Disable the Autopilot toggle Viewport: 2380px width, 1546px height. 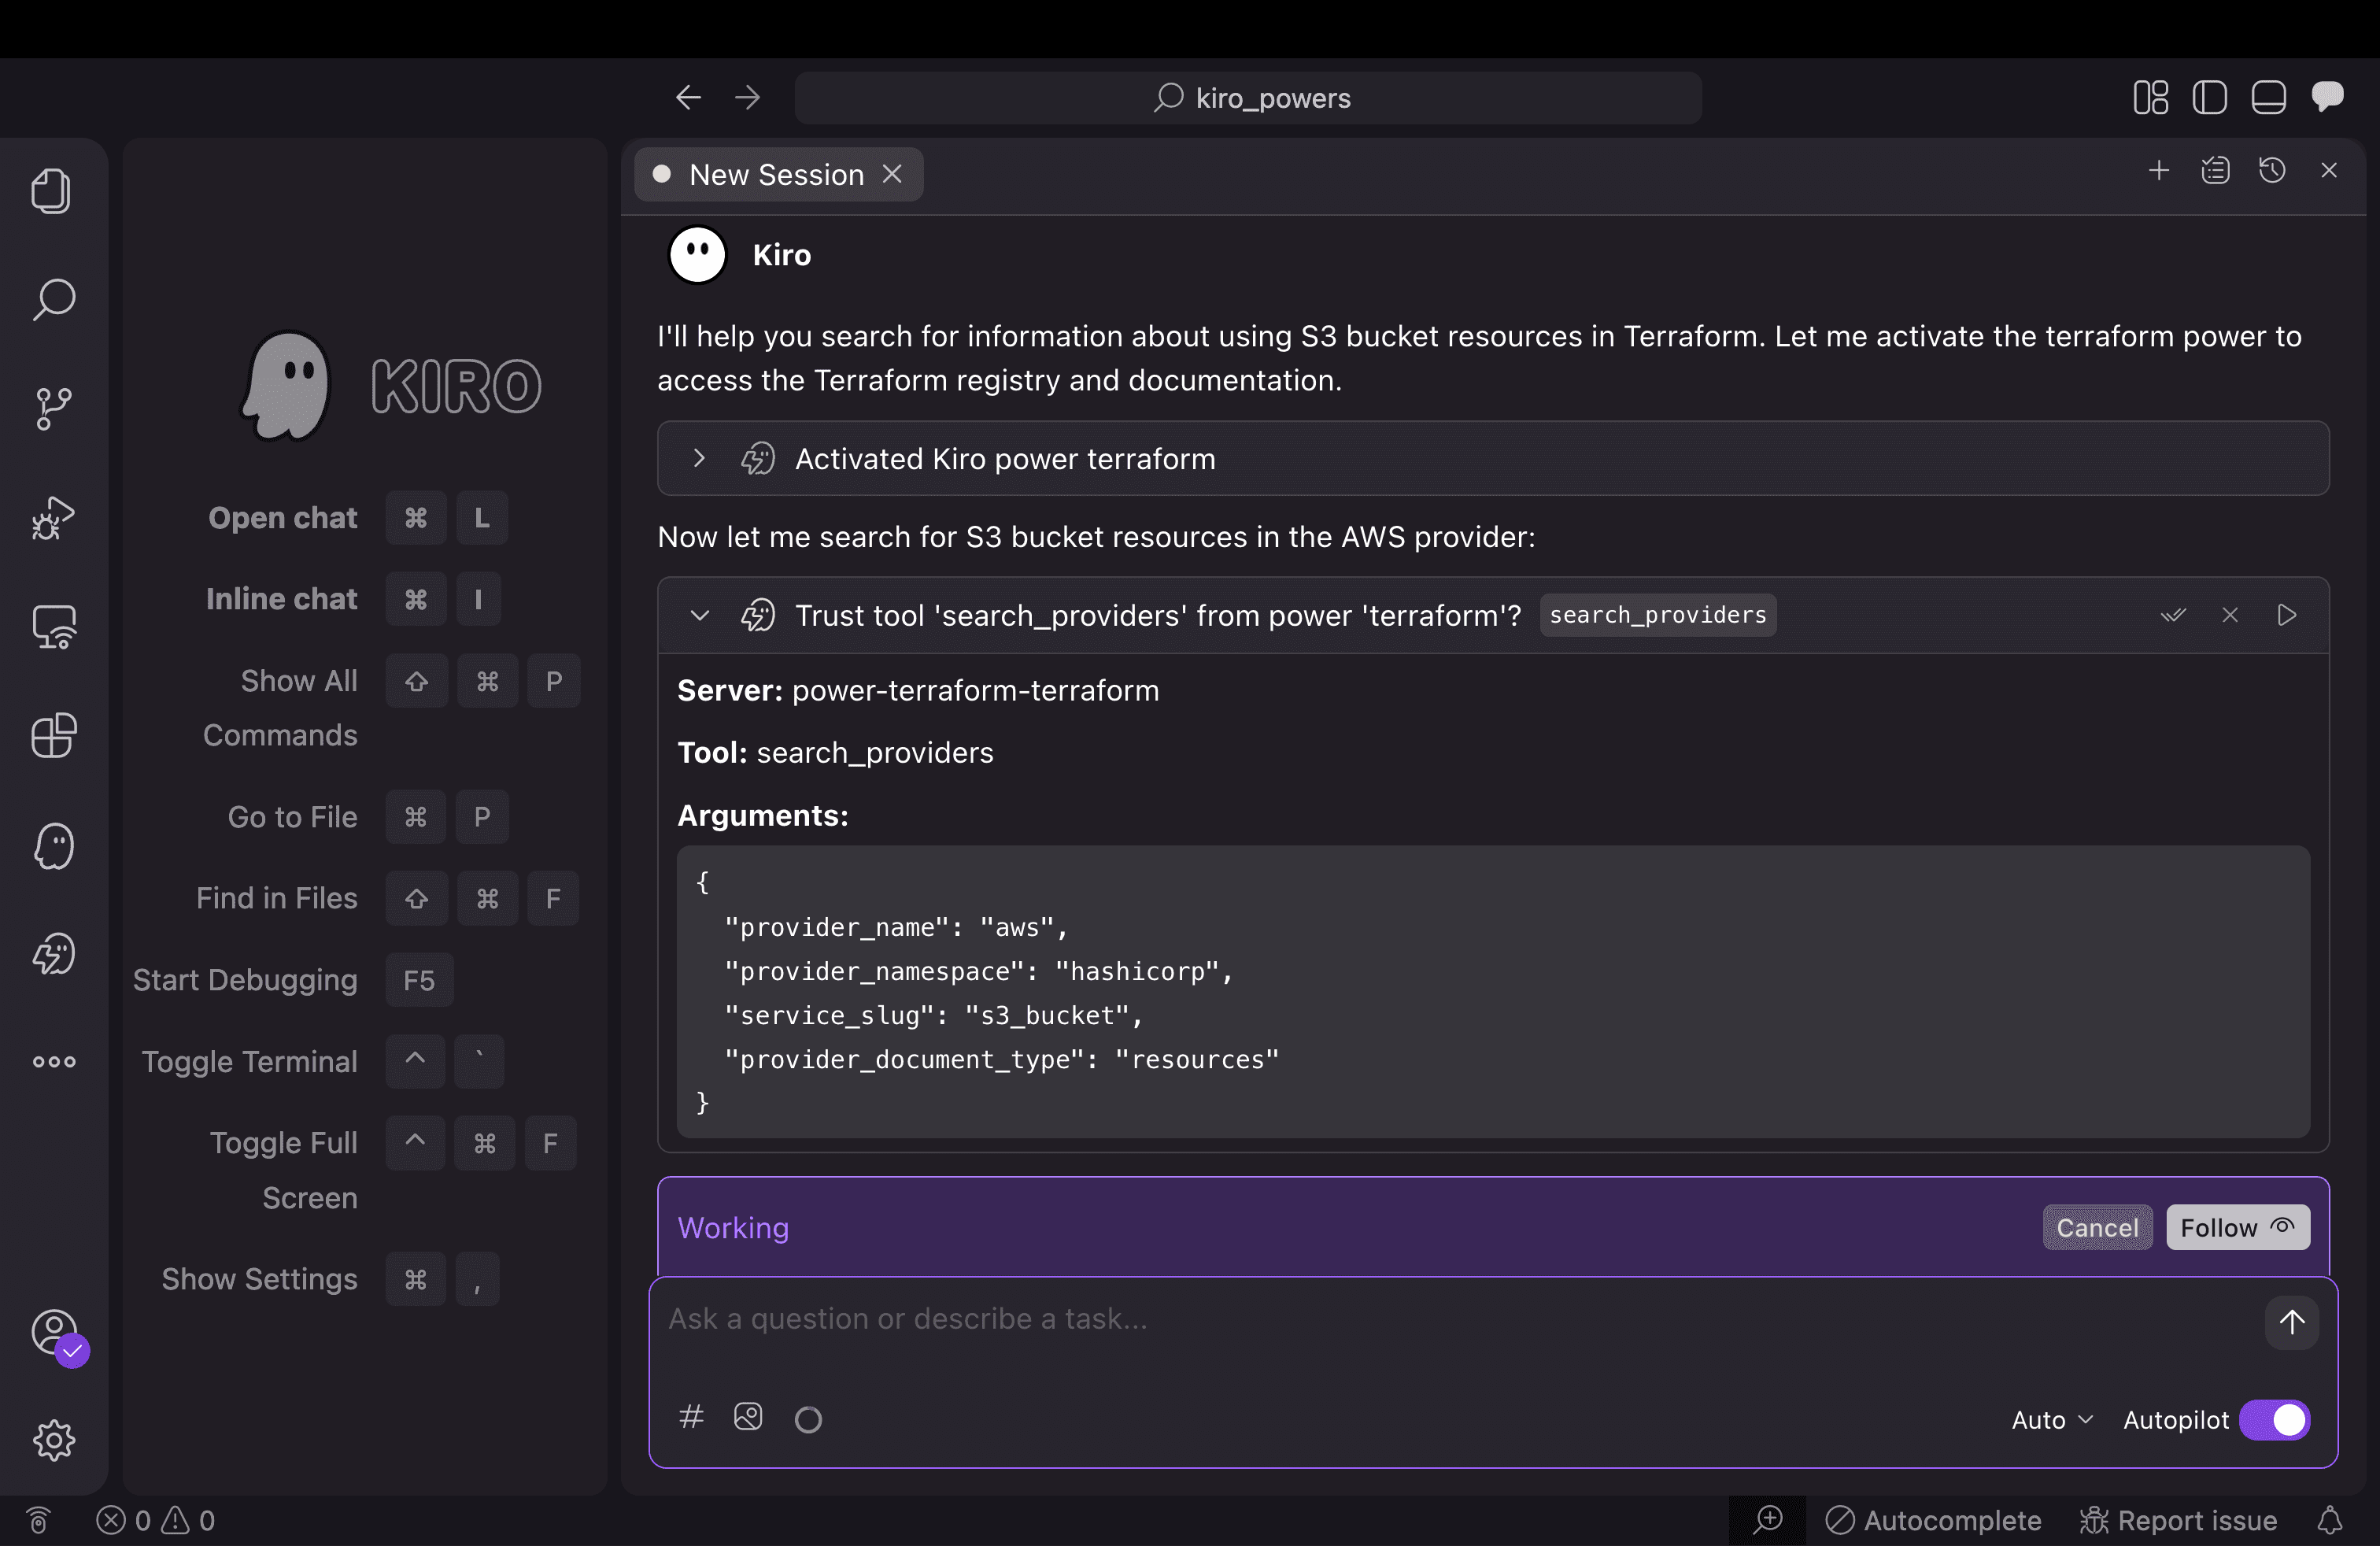(2276, 1419)
